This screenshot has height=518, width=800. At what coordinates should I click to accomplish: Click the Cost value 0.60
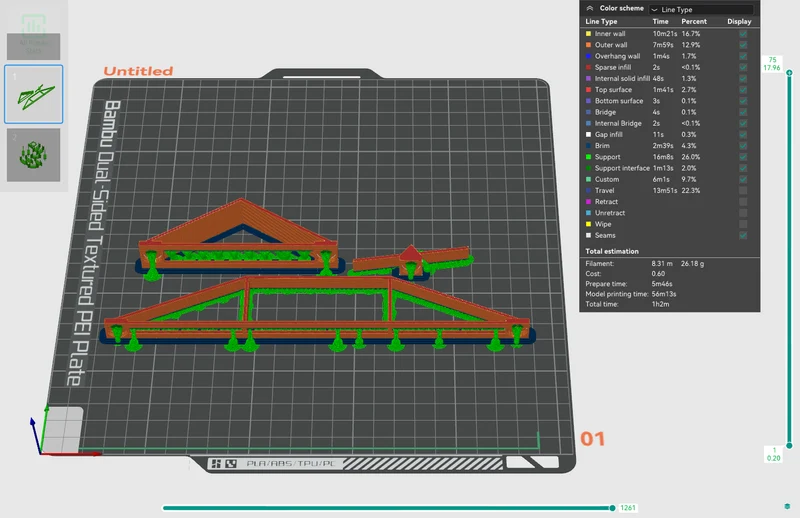point(658,274)
